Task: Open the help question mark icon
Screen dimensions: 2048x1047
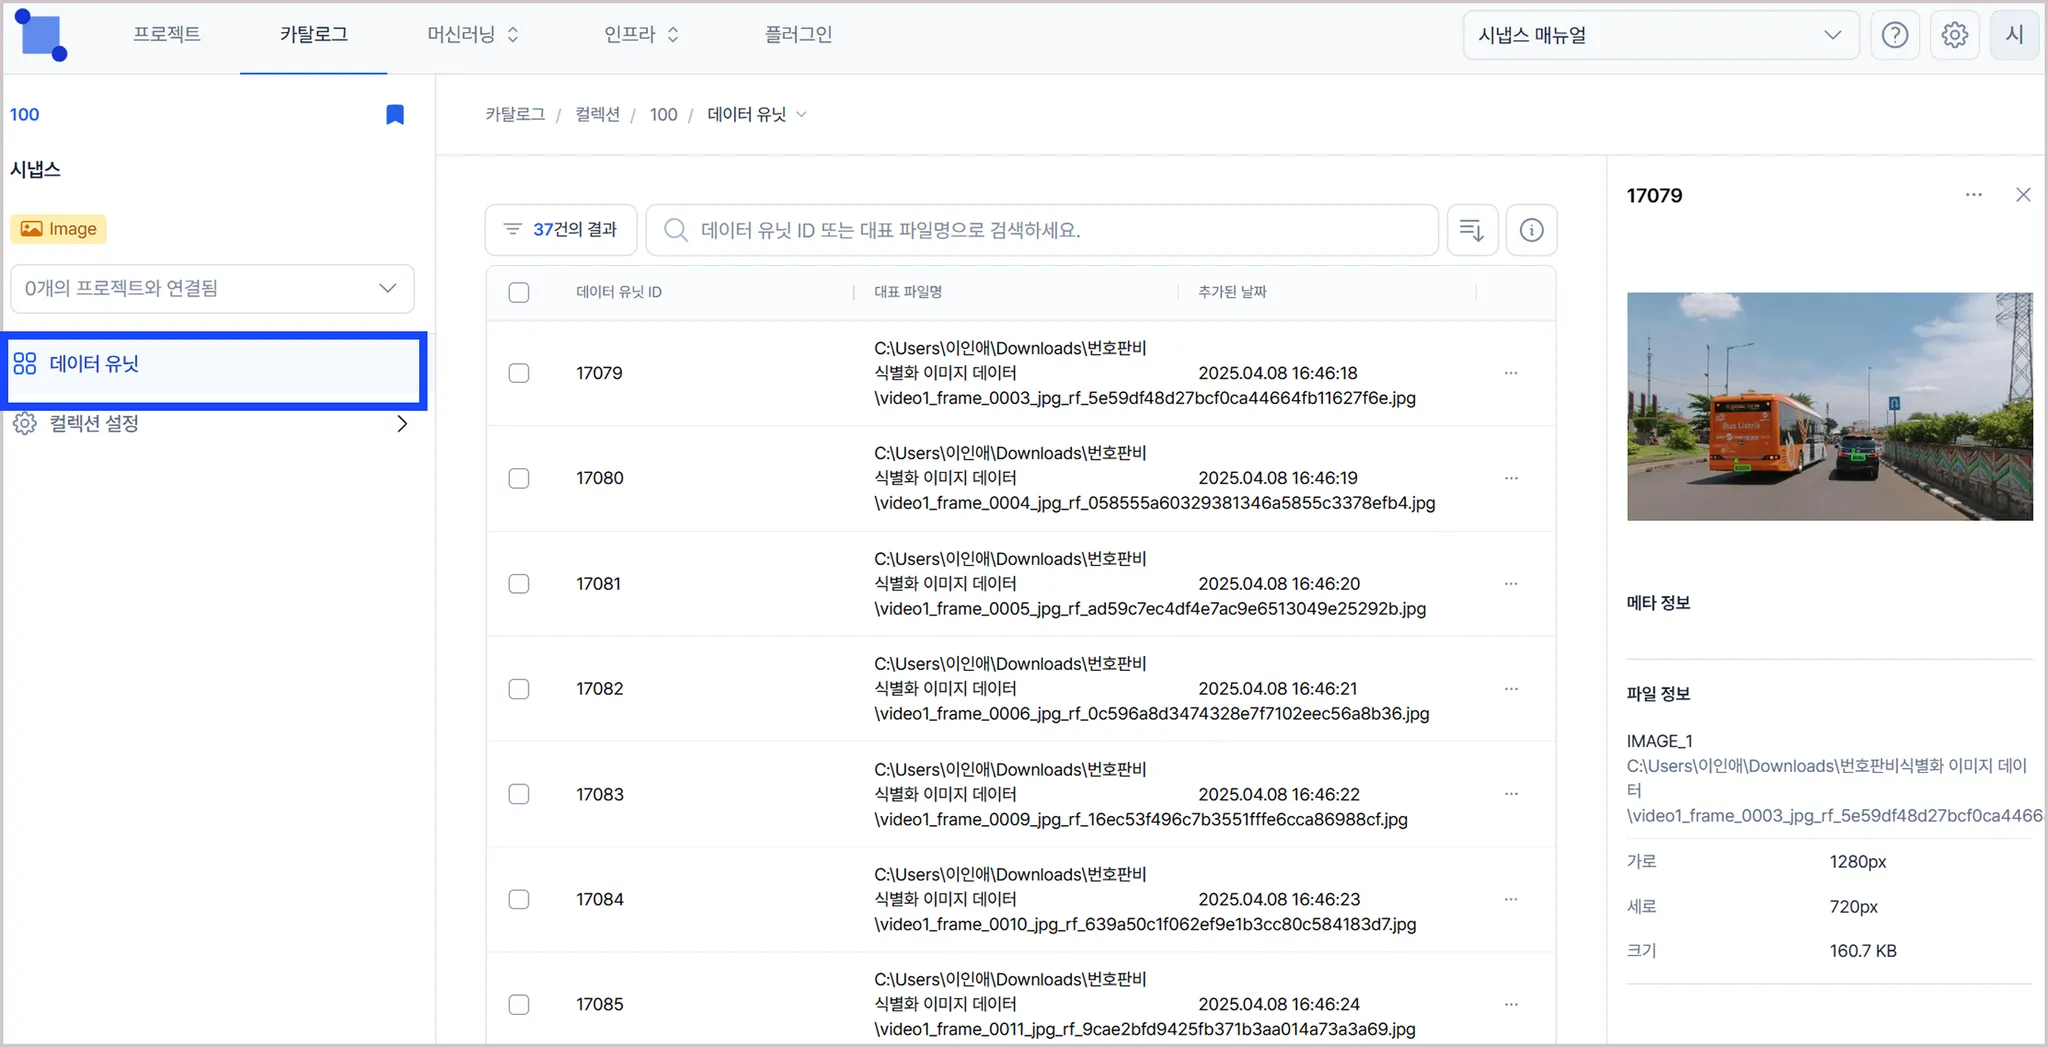Action: (x=1894, y=35)
